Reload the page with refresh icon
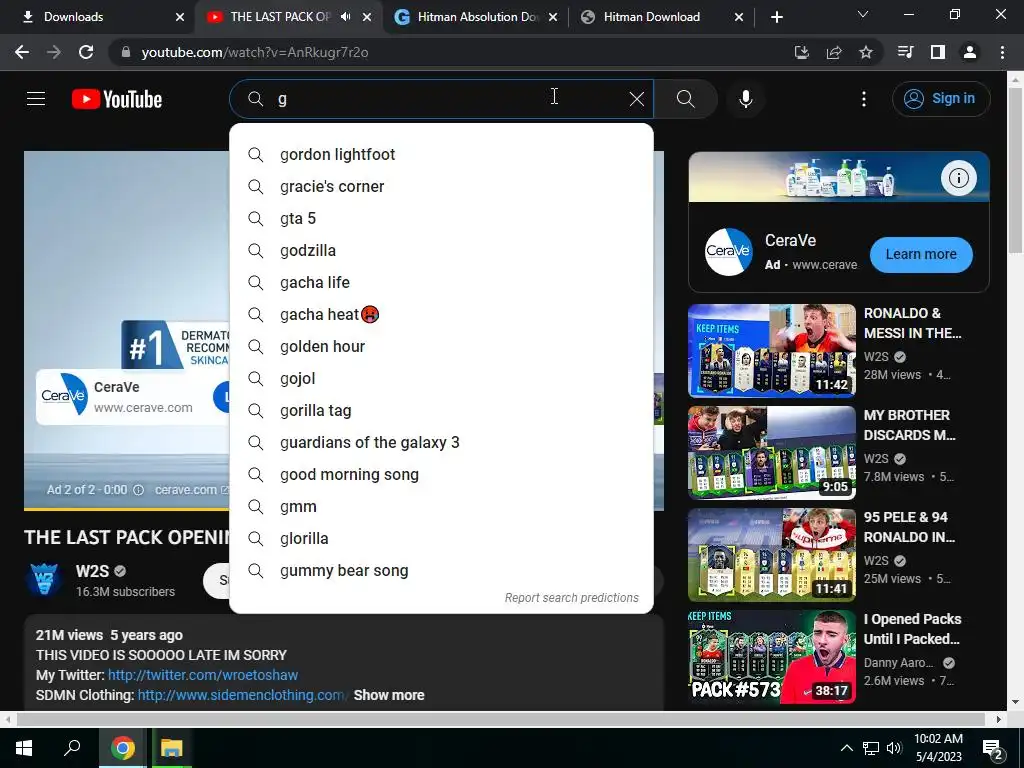This screenshot has height=768, width=1024. click(x=86, y=52)
